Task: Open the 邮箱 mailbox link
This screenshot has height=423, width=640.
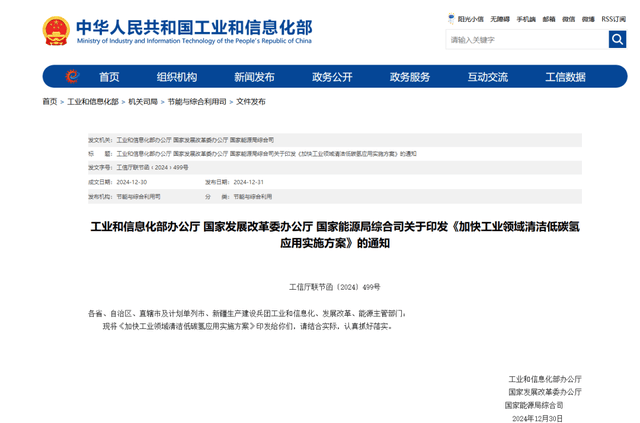Action: click(549, 19)
